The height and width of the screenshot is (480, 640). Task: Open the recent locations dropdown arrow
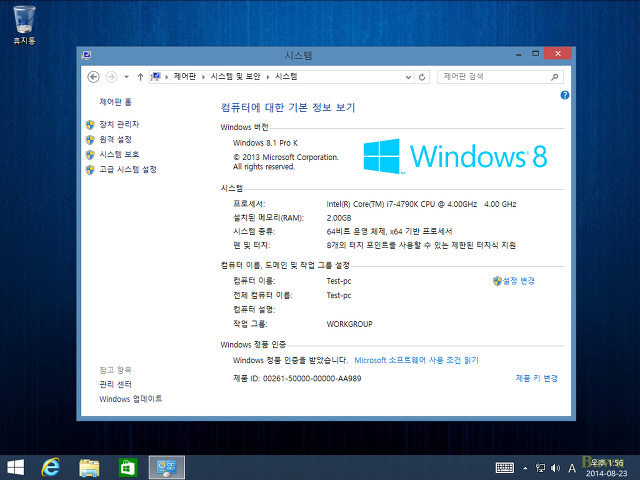click(127, 77)
